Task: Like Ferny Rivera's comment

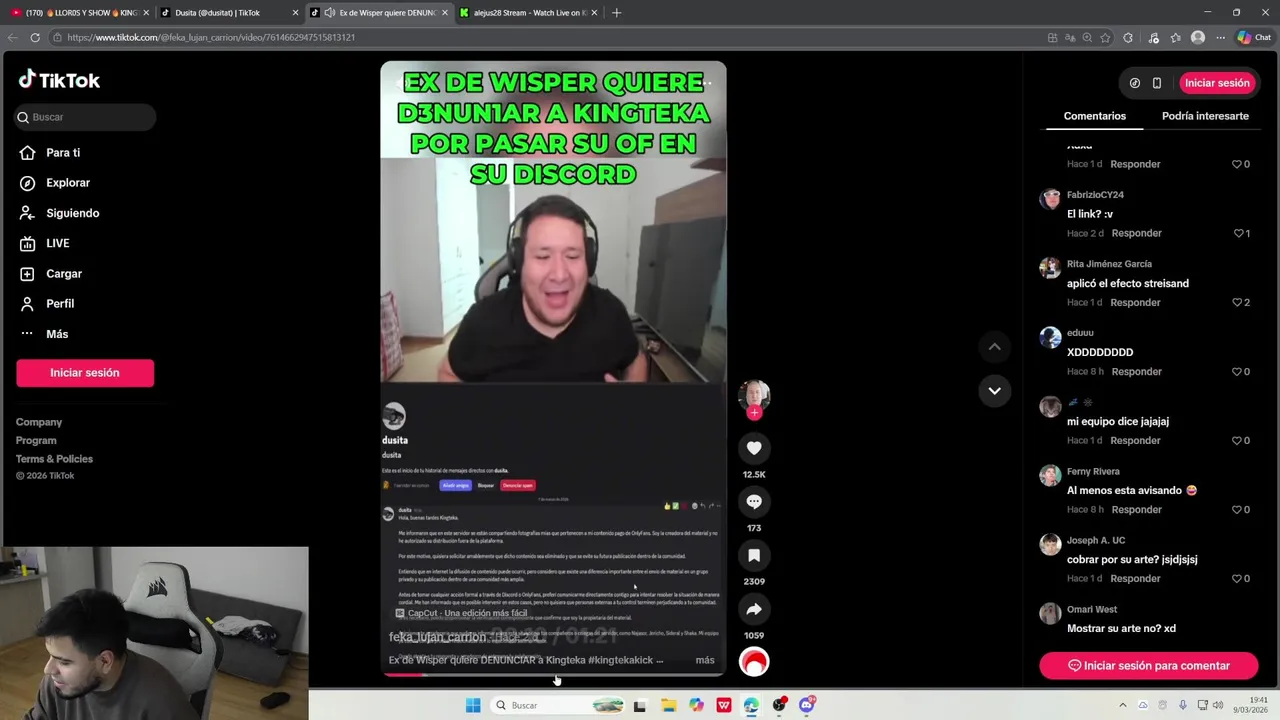Action: pos(1238,509)
